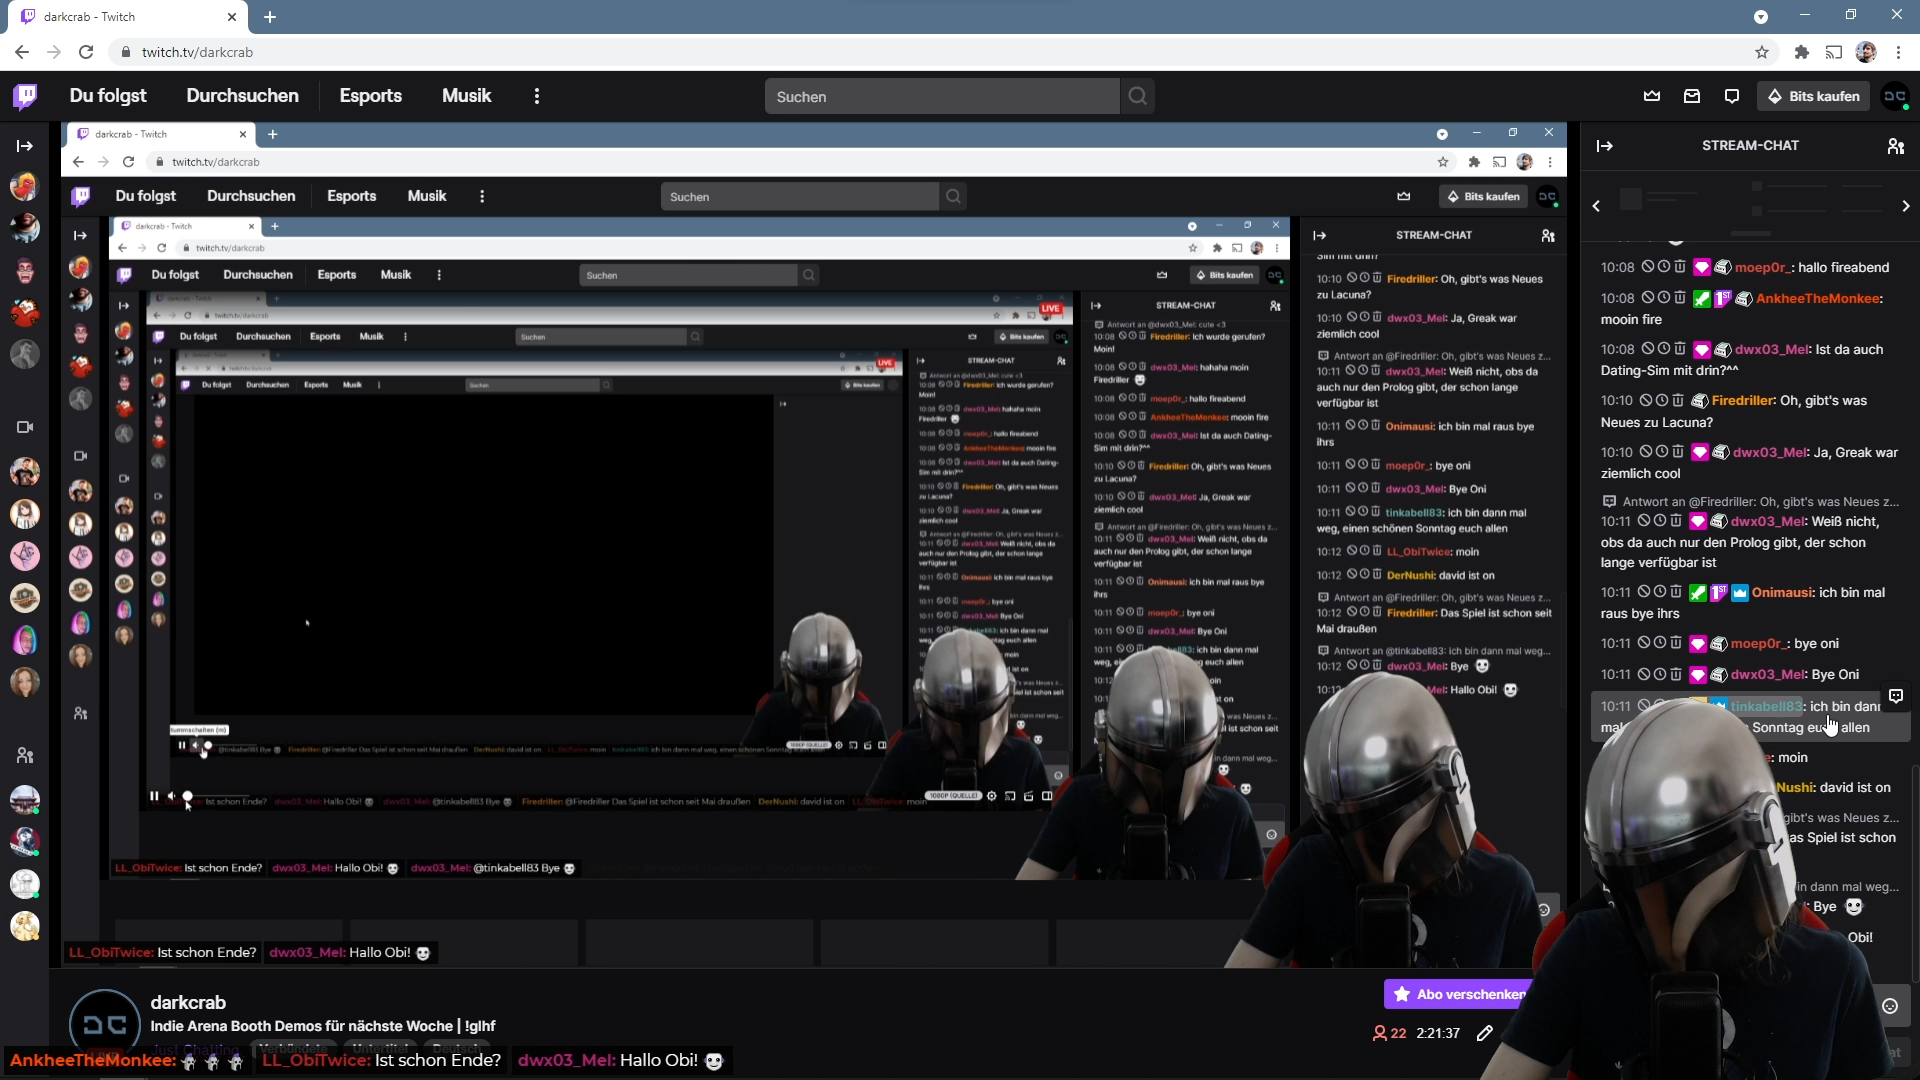Open recommended channels camera icon in sidebar

point(25,427)
